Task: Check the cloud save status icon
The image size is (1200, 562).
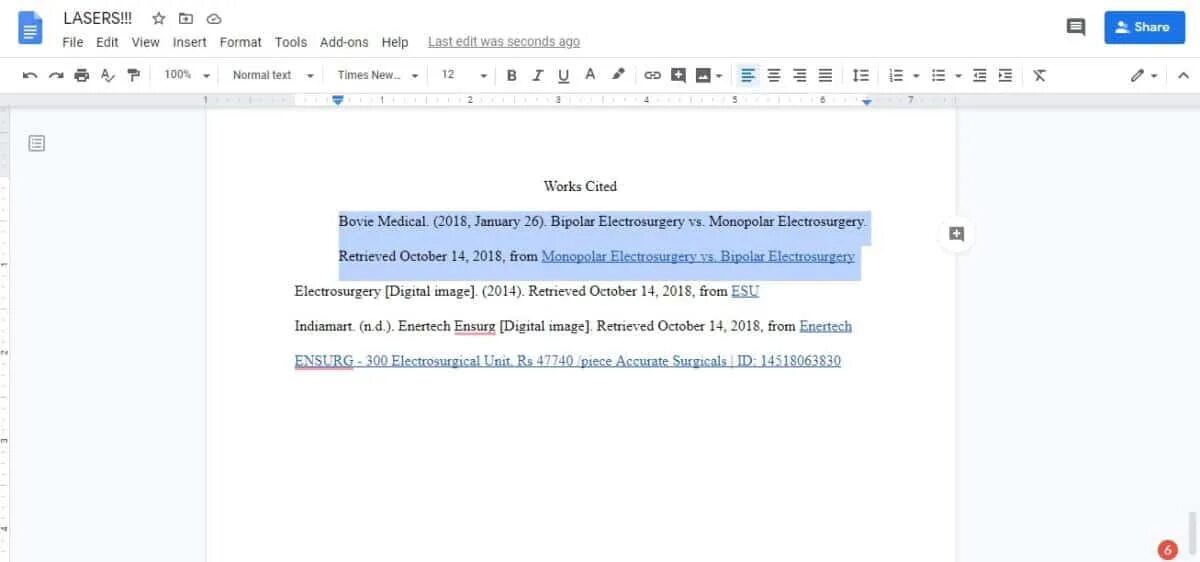Action: tap(214, 19)
